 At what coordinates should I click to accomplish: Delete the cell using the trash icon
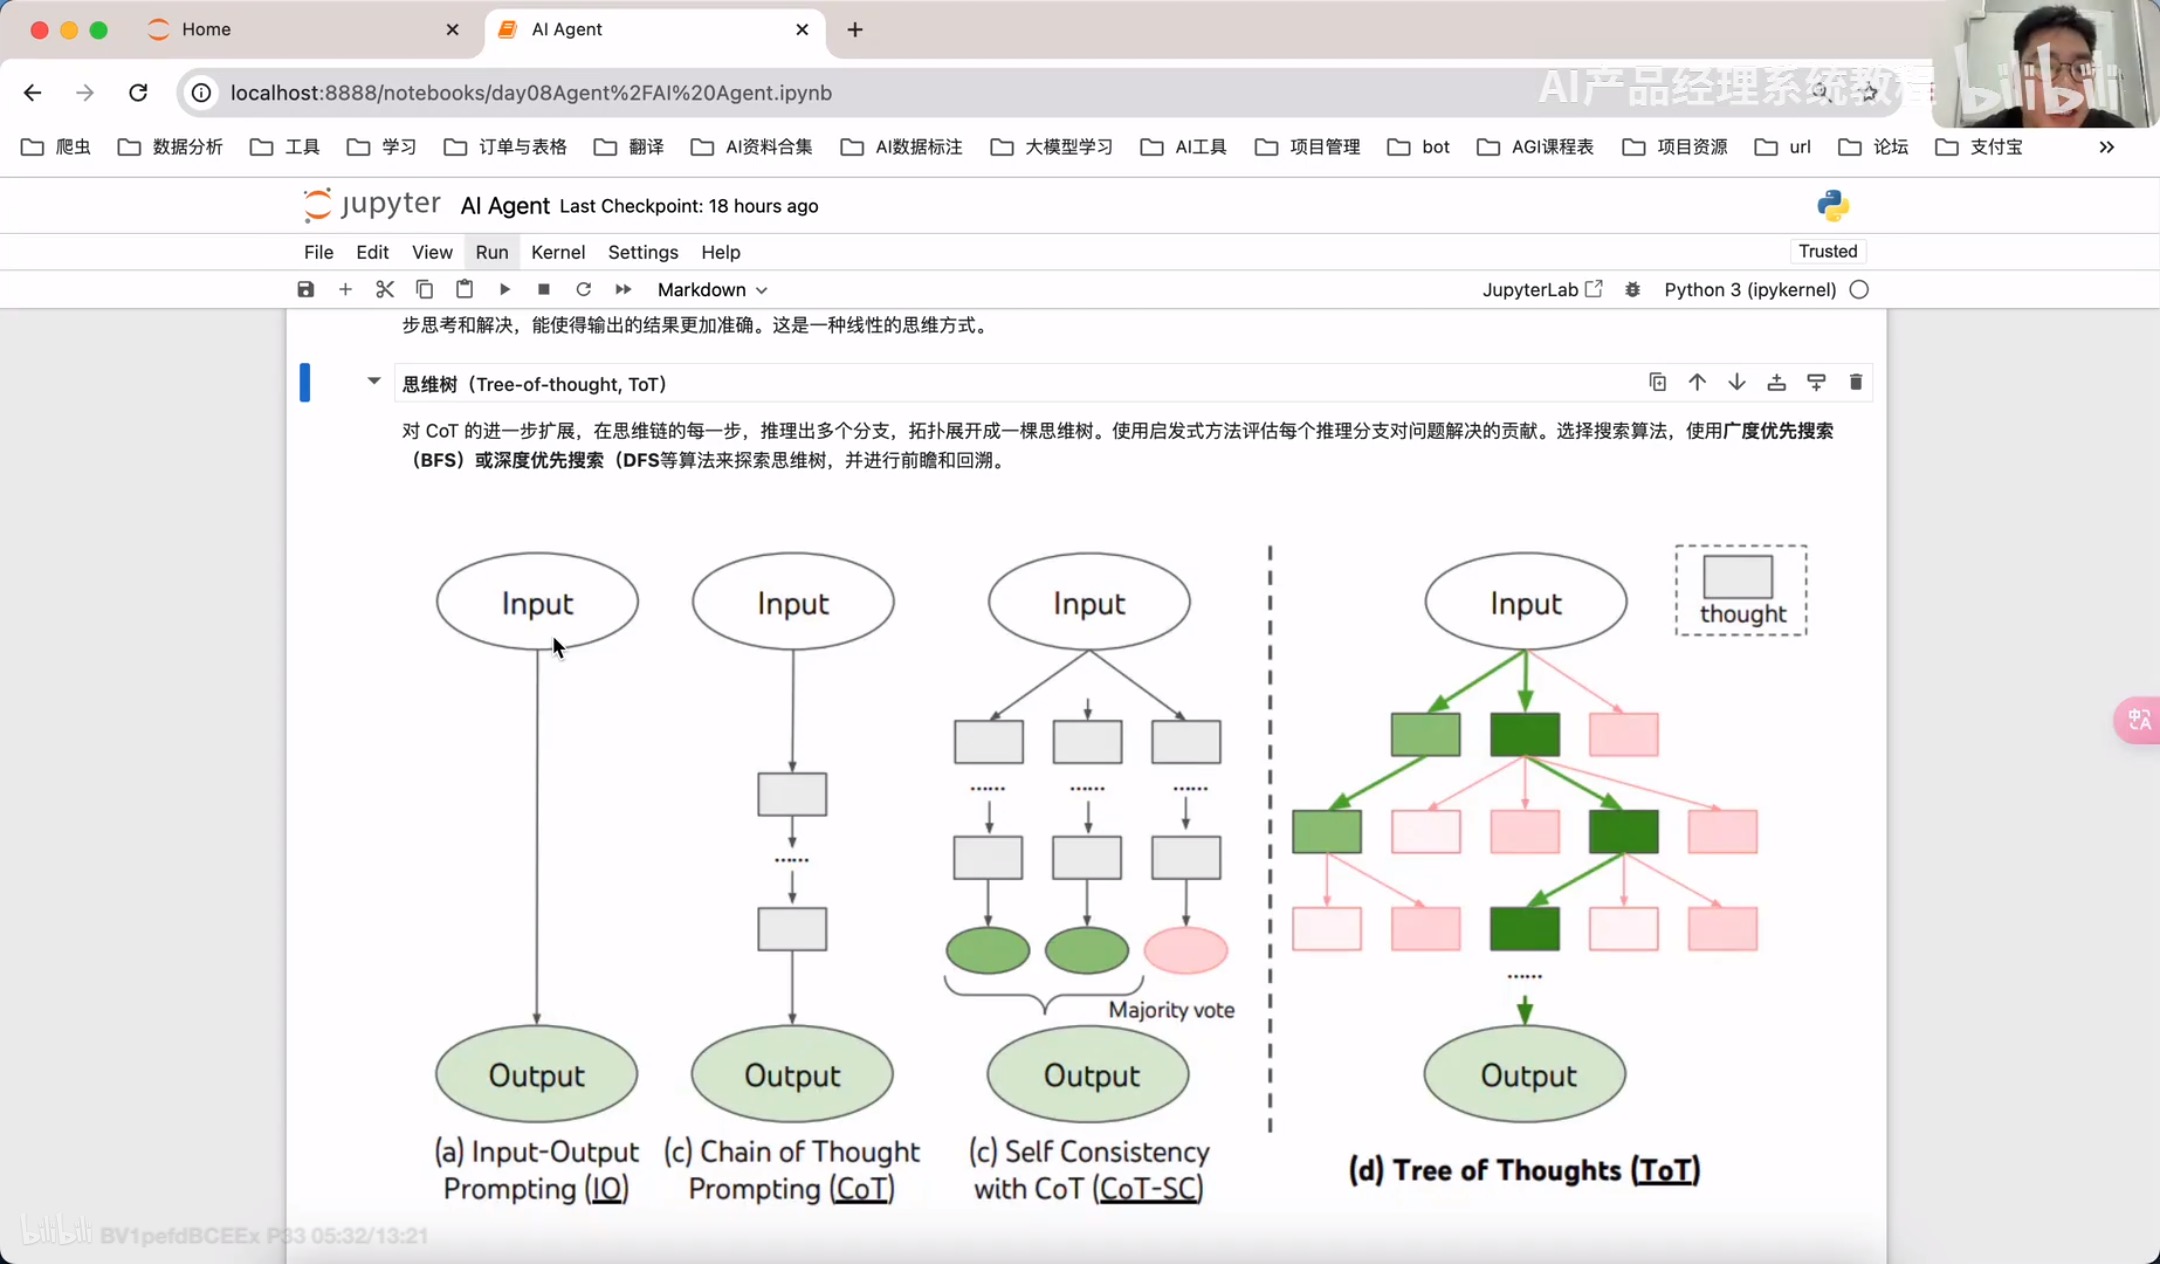(x=1856, y=383)
